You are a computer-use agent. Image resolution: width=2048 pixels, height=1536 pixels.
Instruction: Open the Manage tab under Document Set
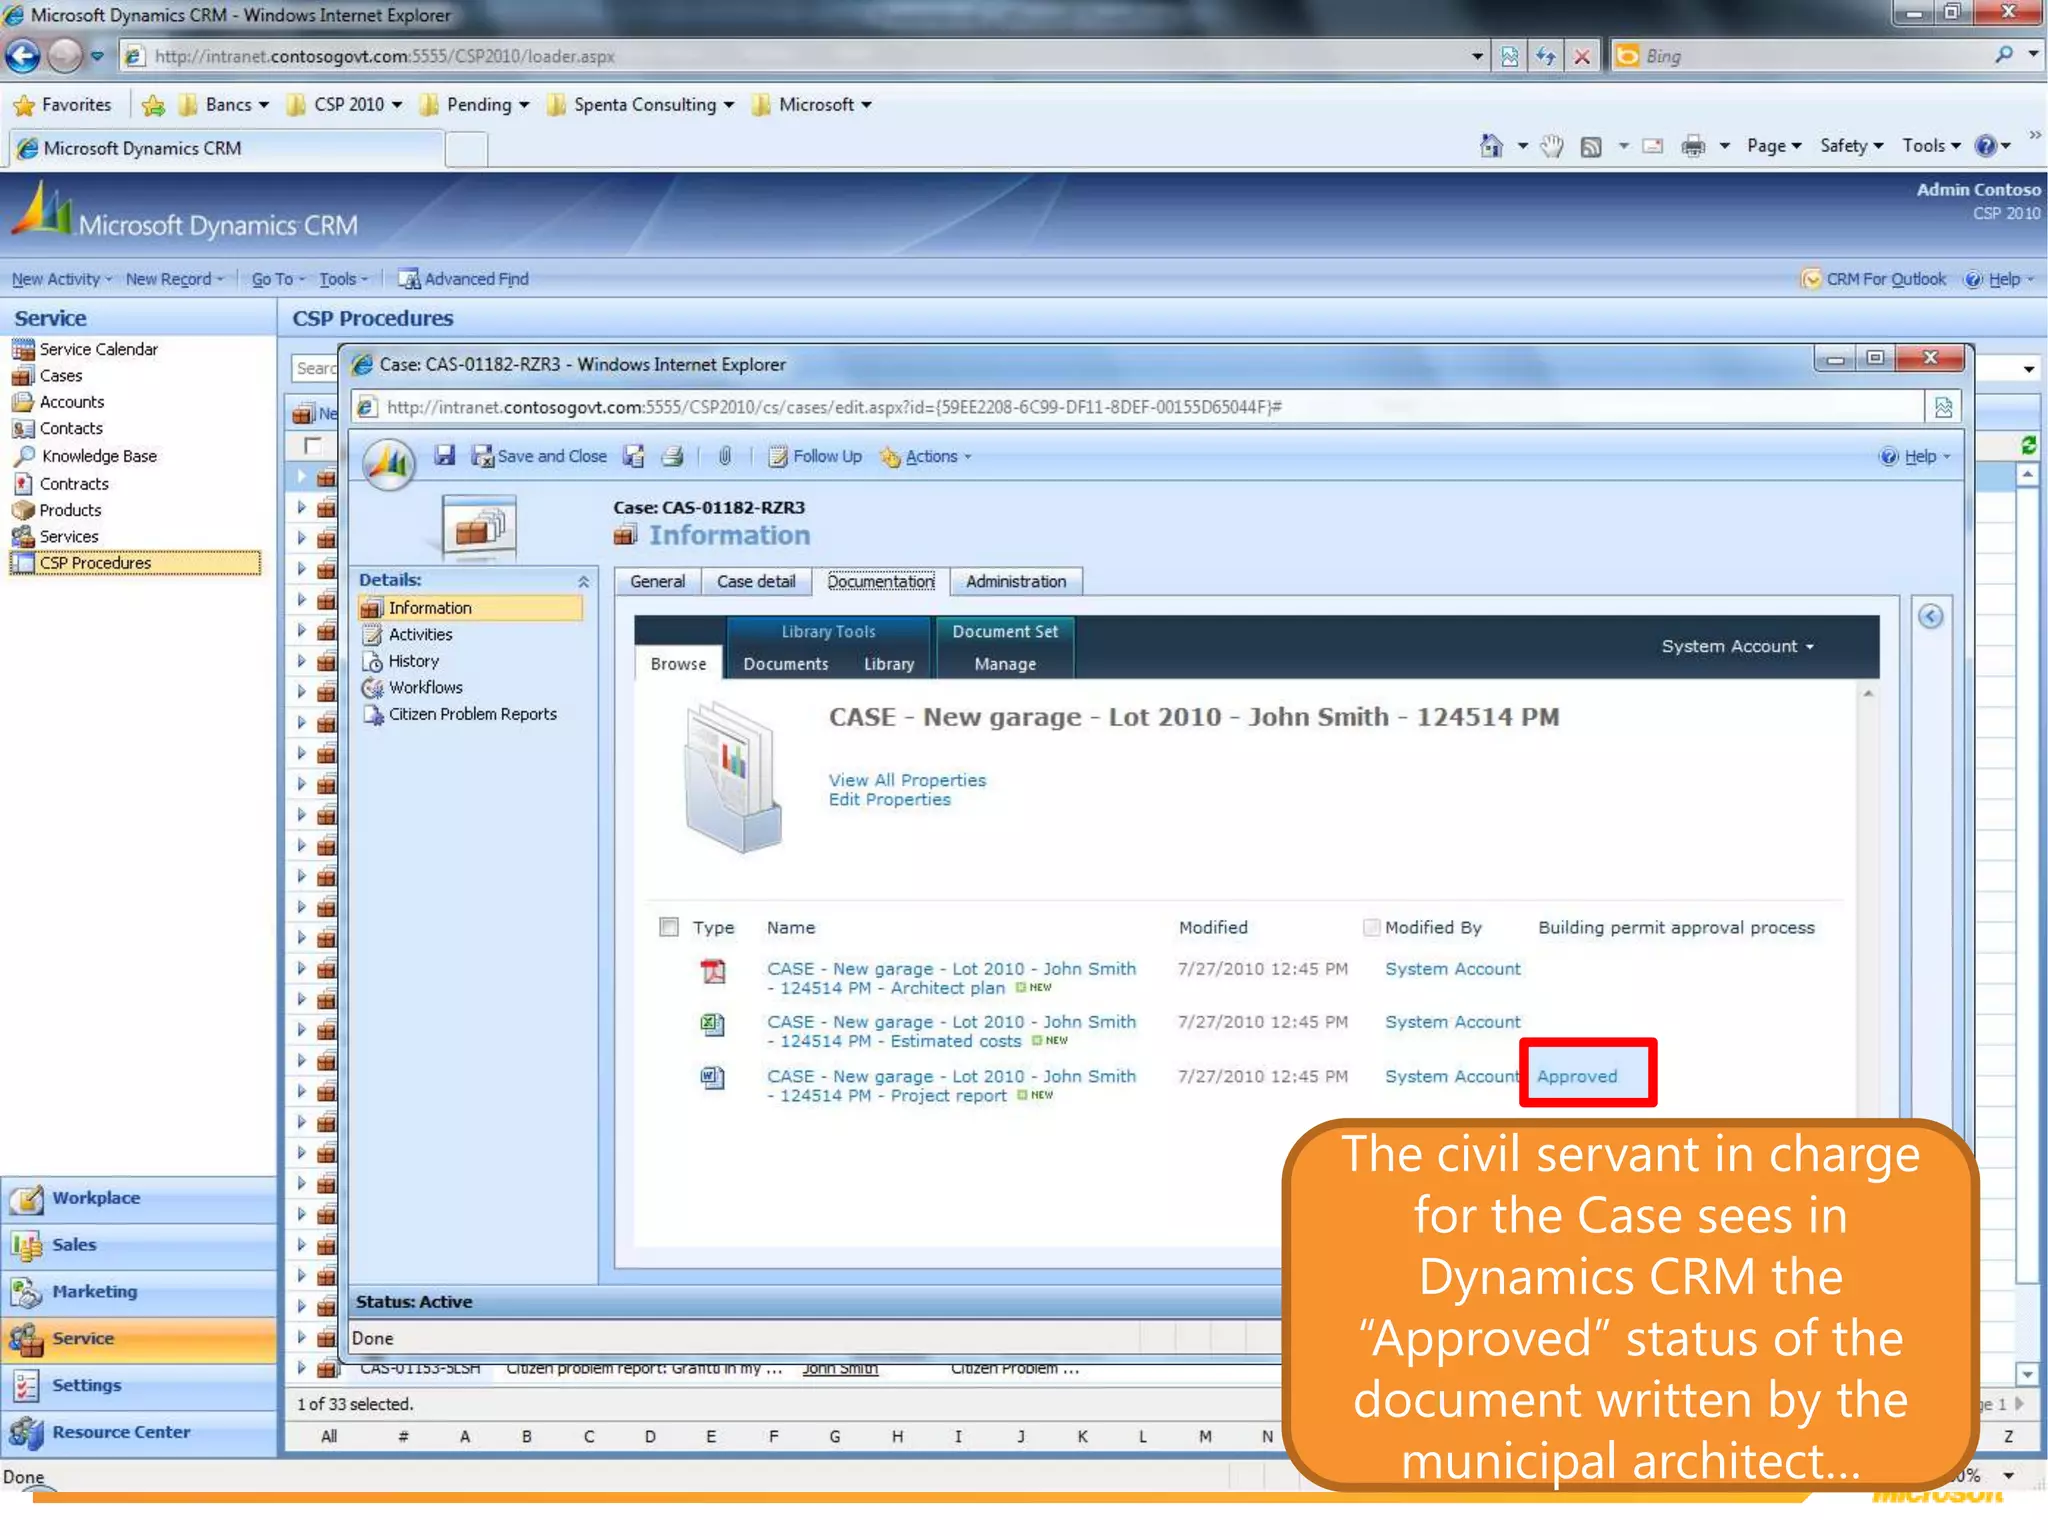point(1004,664)
